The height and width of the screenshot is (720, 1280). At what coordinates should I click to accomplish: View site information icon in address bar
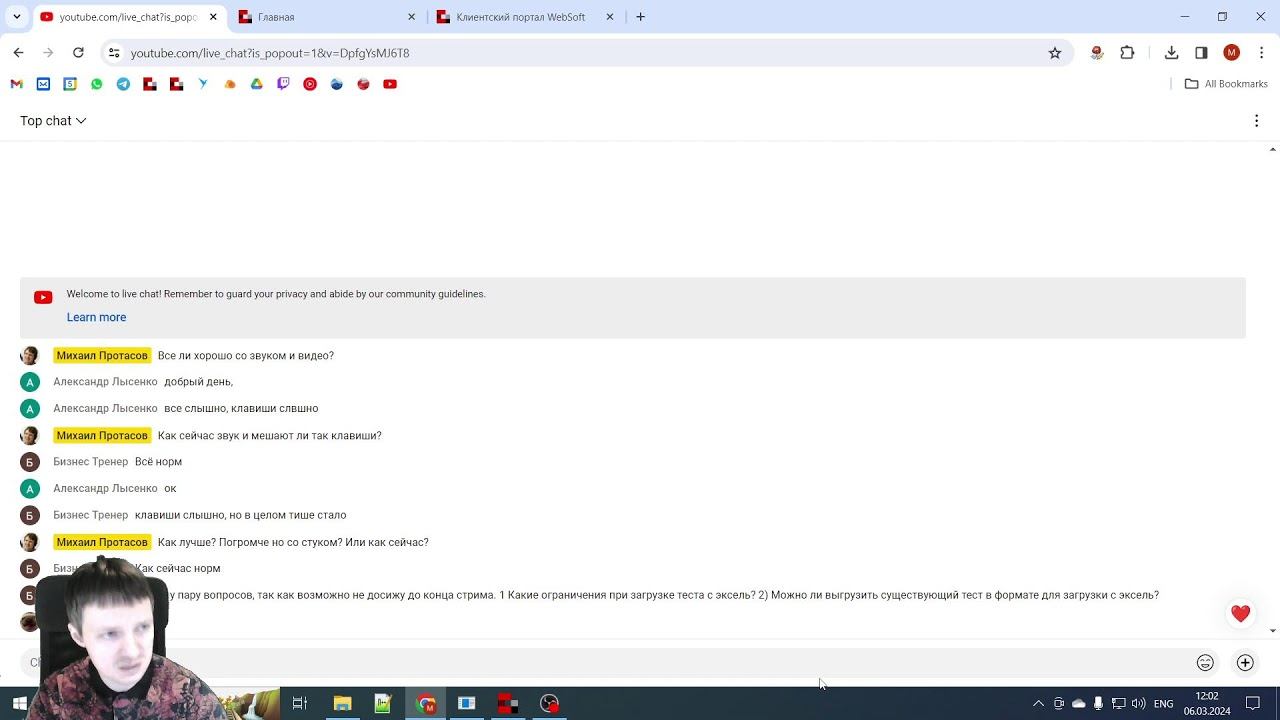[x=114, y=53]
